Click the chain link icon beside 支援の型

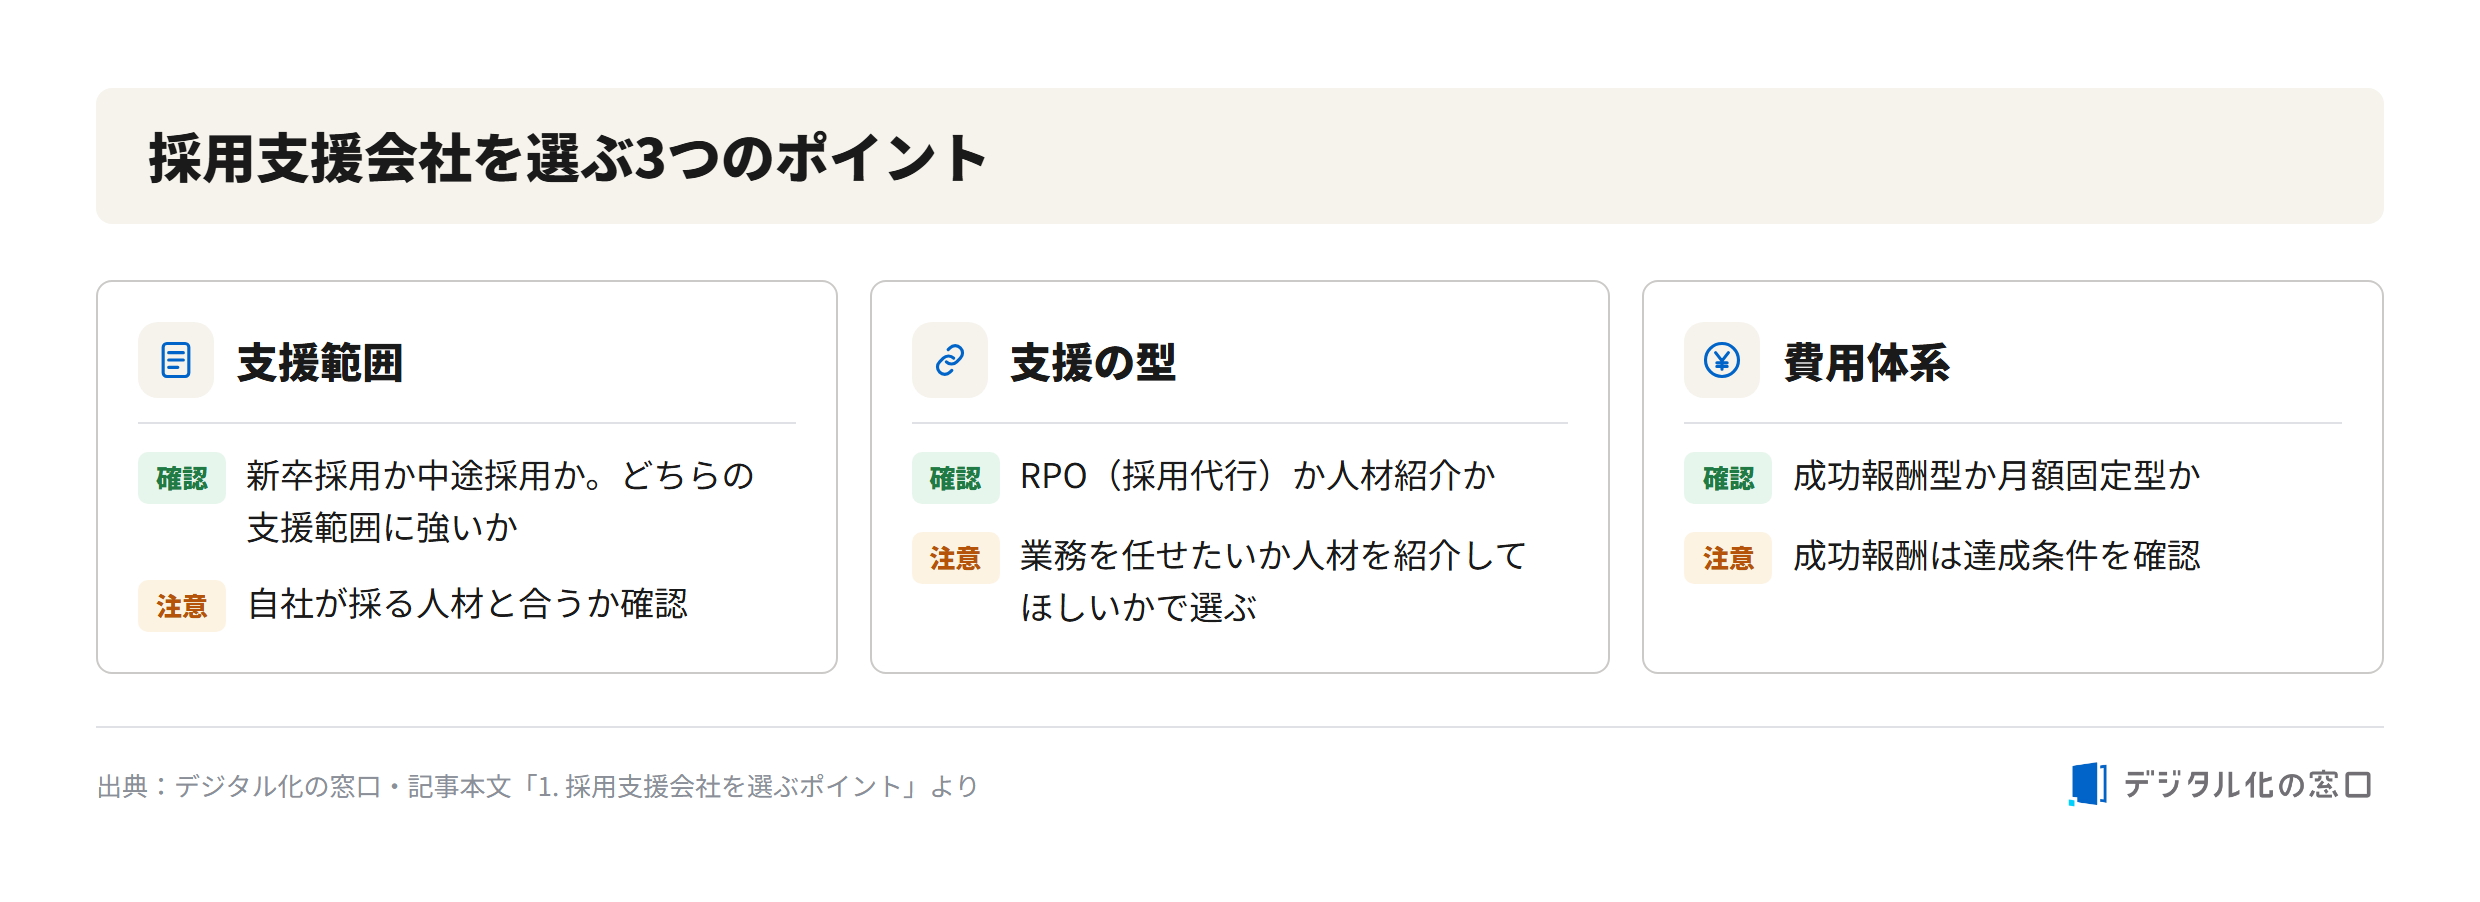(x=949, y=360)
